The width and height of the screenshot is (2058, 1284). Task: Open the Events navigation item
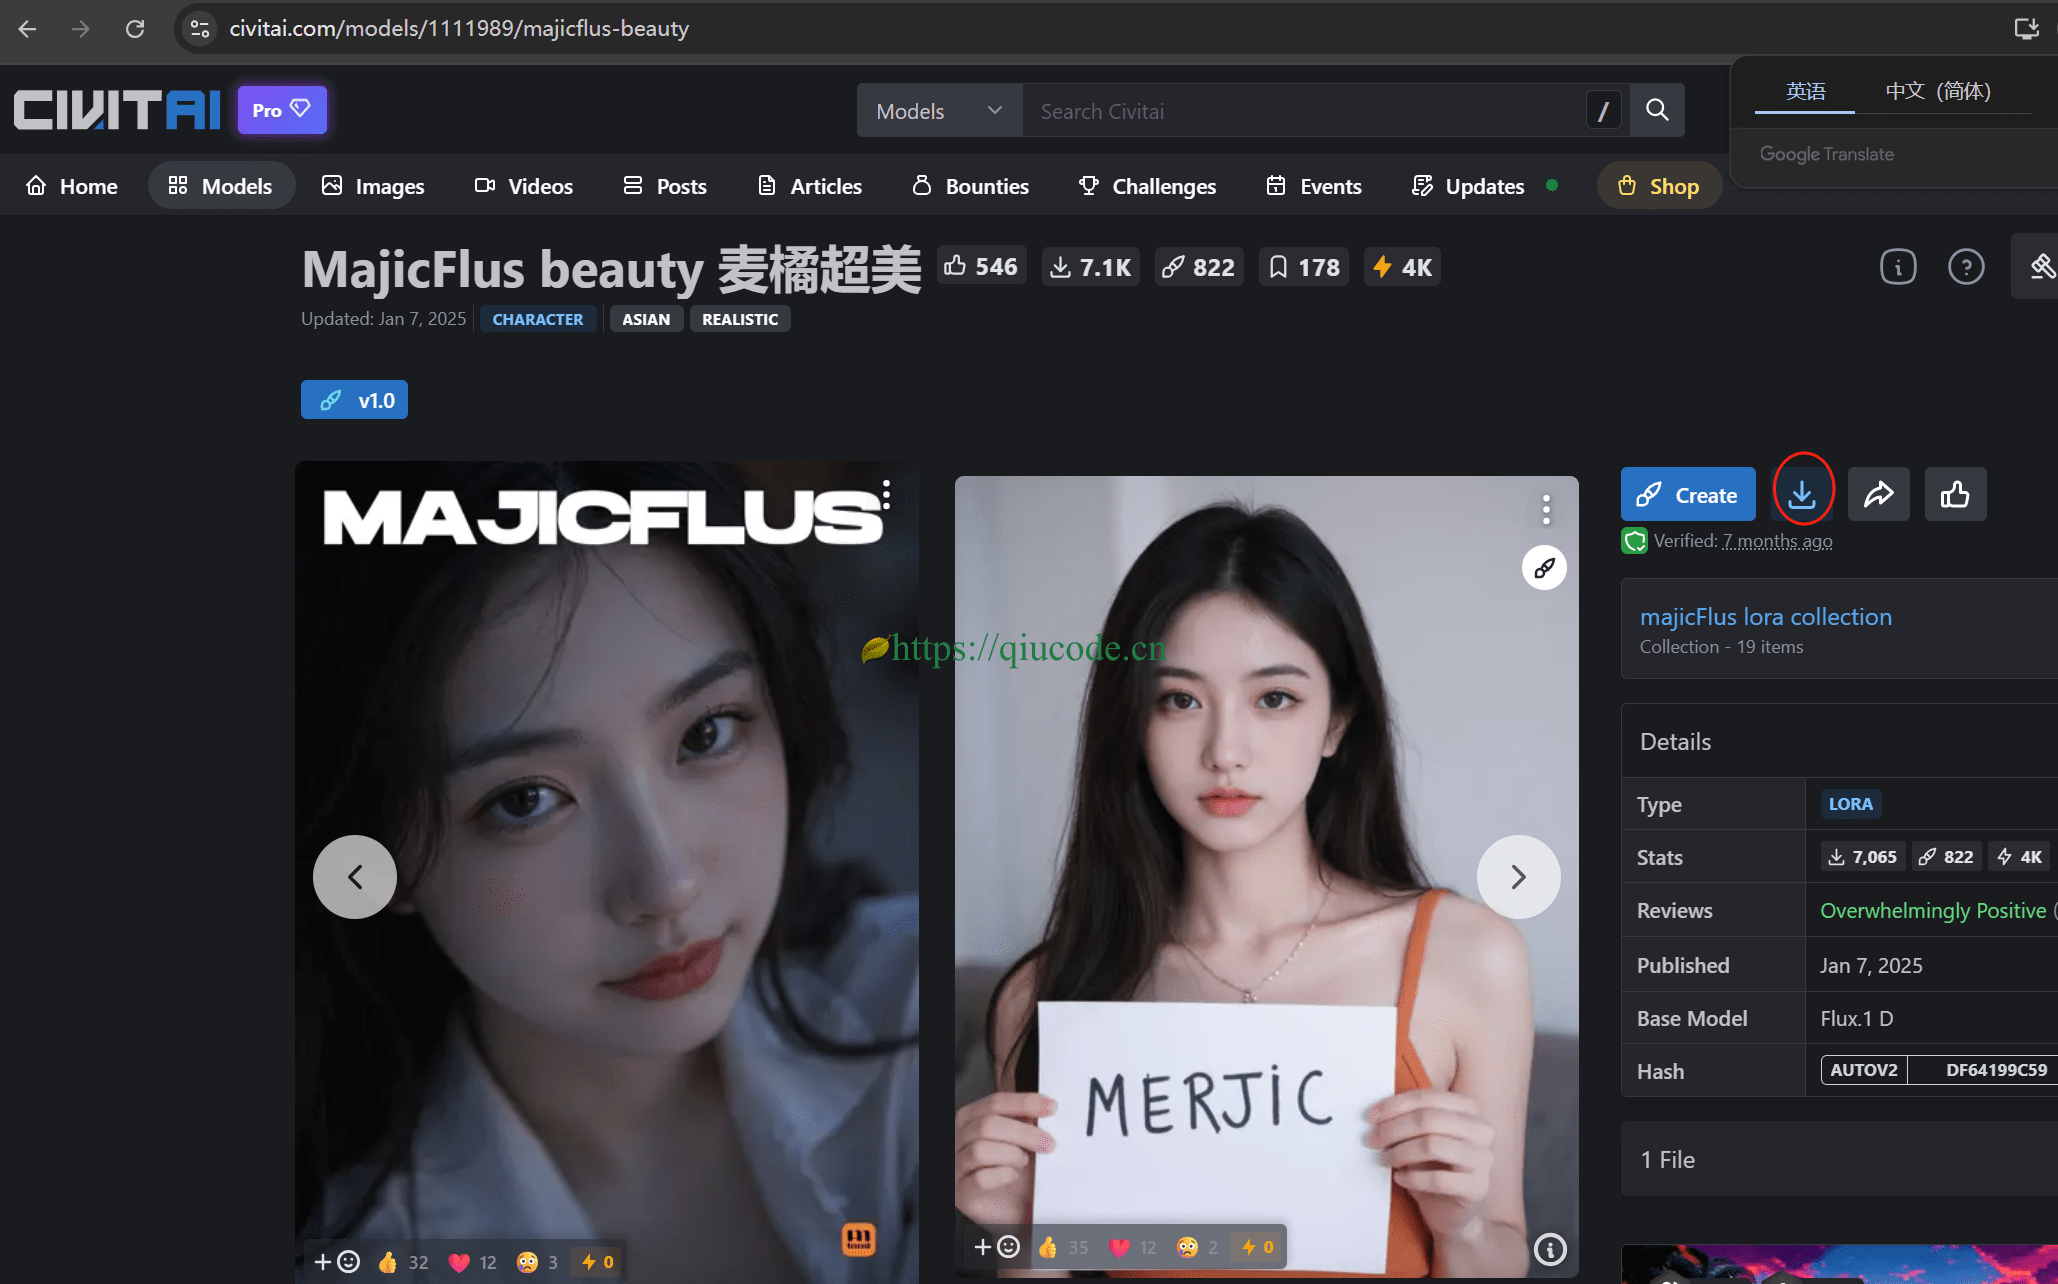click(x=1314, y=186)
